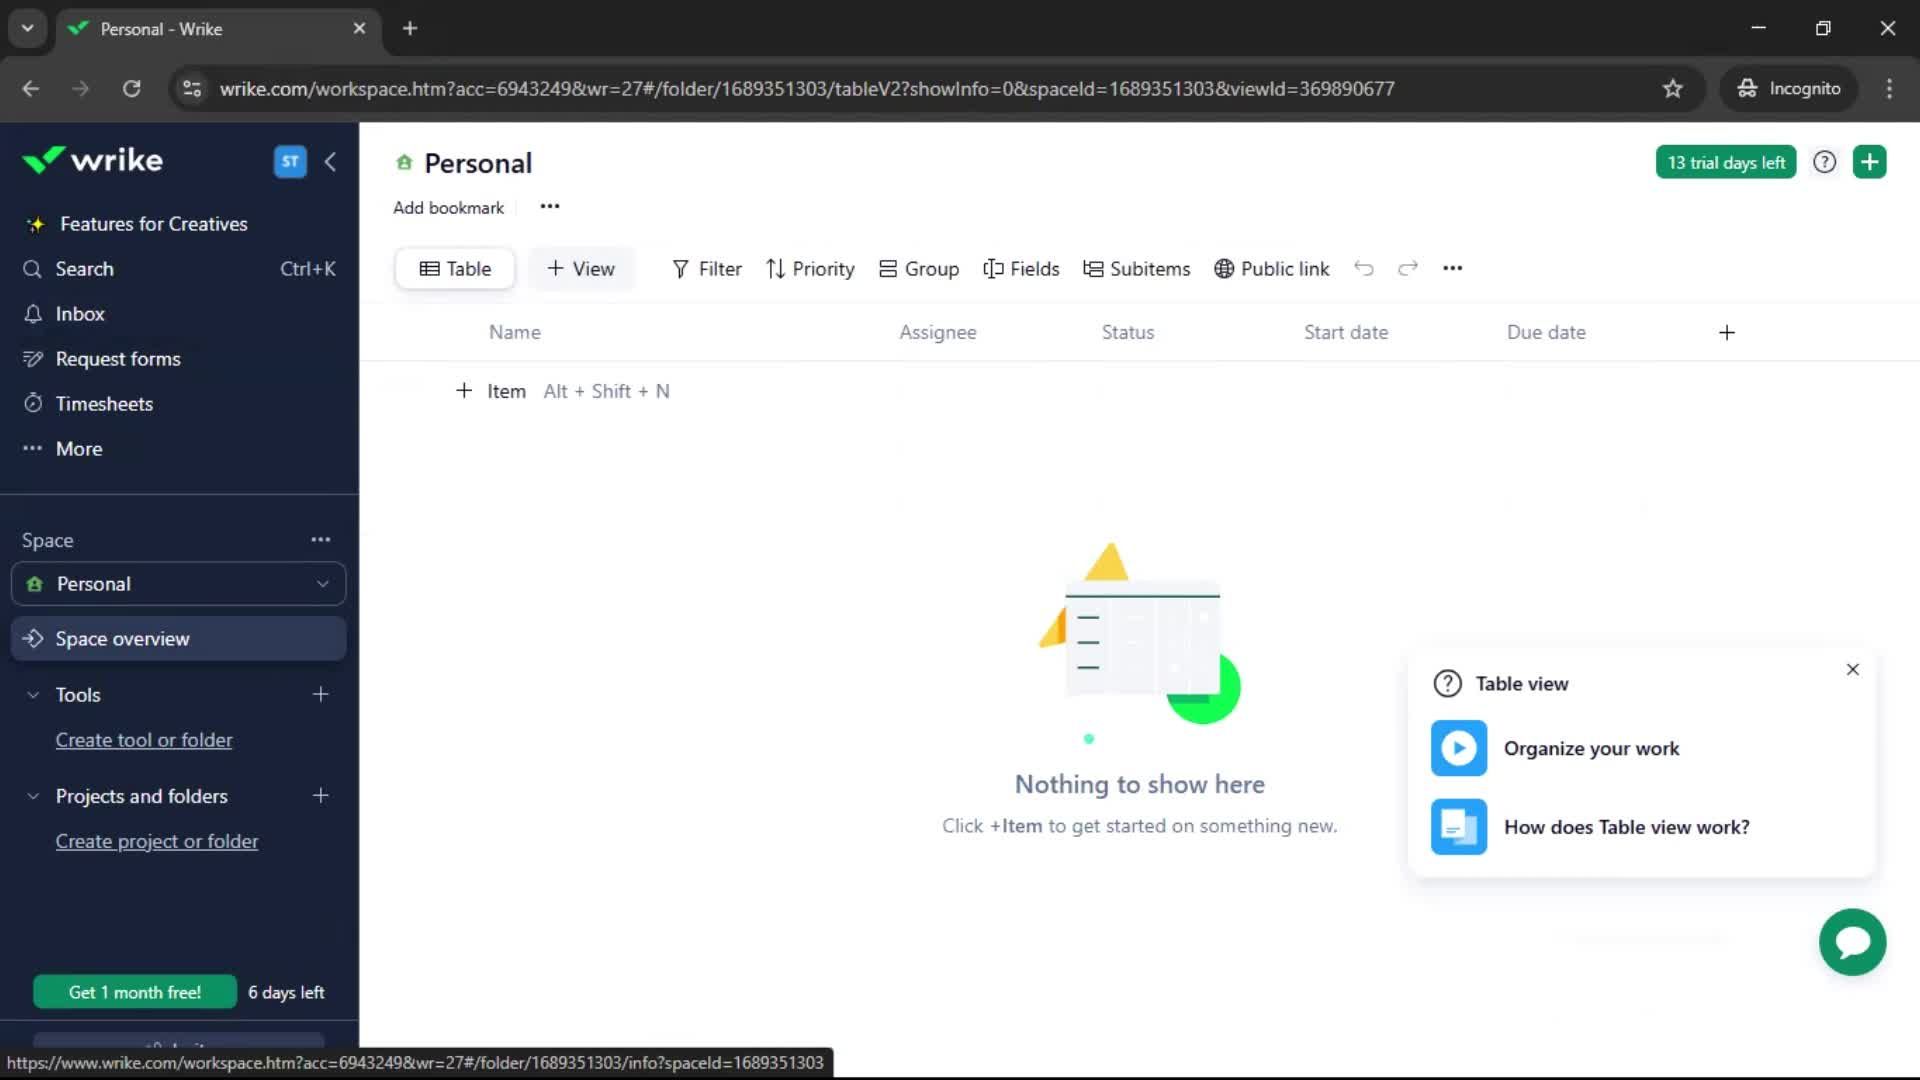1920x1080 pixels.
Task: Play the Organize your work video
Action: click(x=1459, y=749)
